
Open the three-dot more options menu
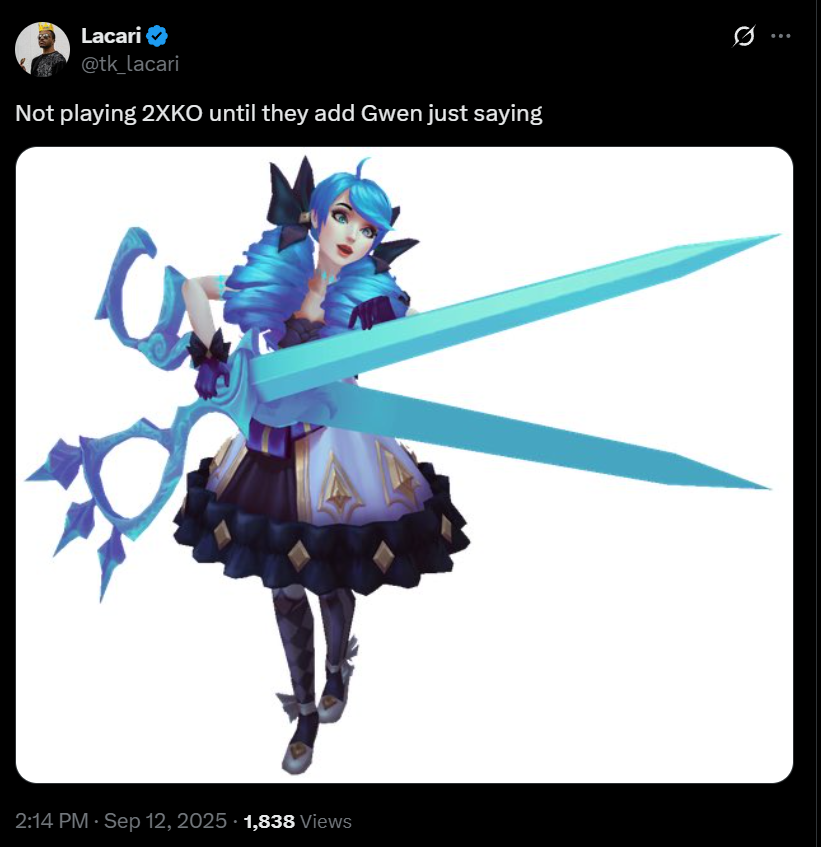(x=780, y=36)
